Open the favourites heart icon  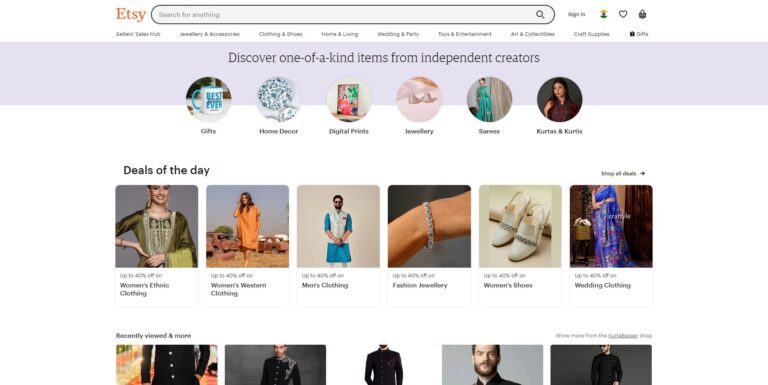623,14
